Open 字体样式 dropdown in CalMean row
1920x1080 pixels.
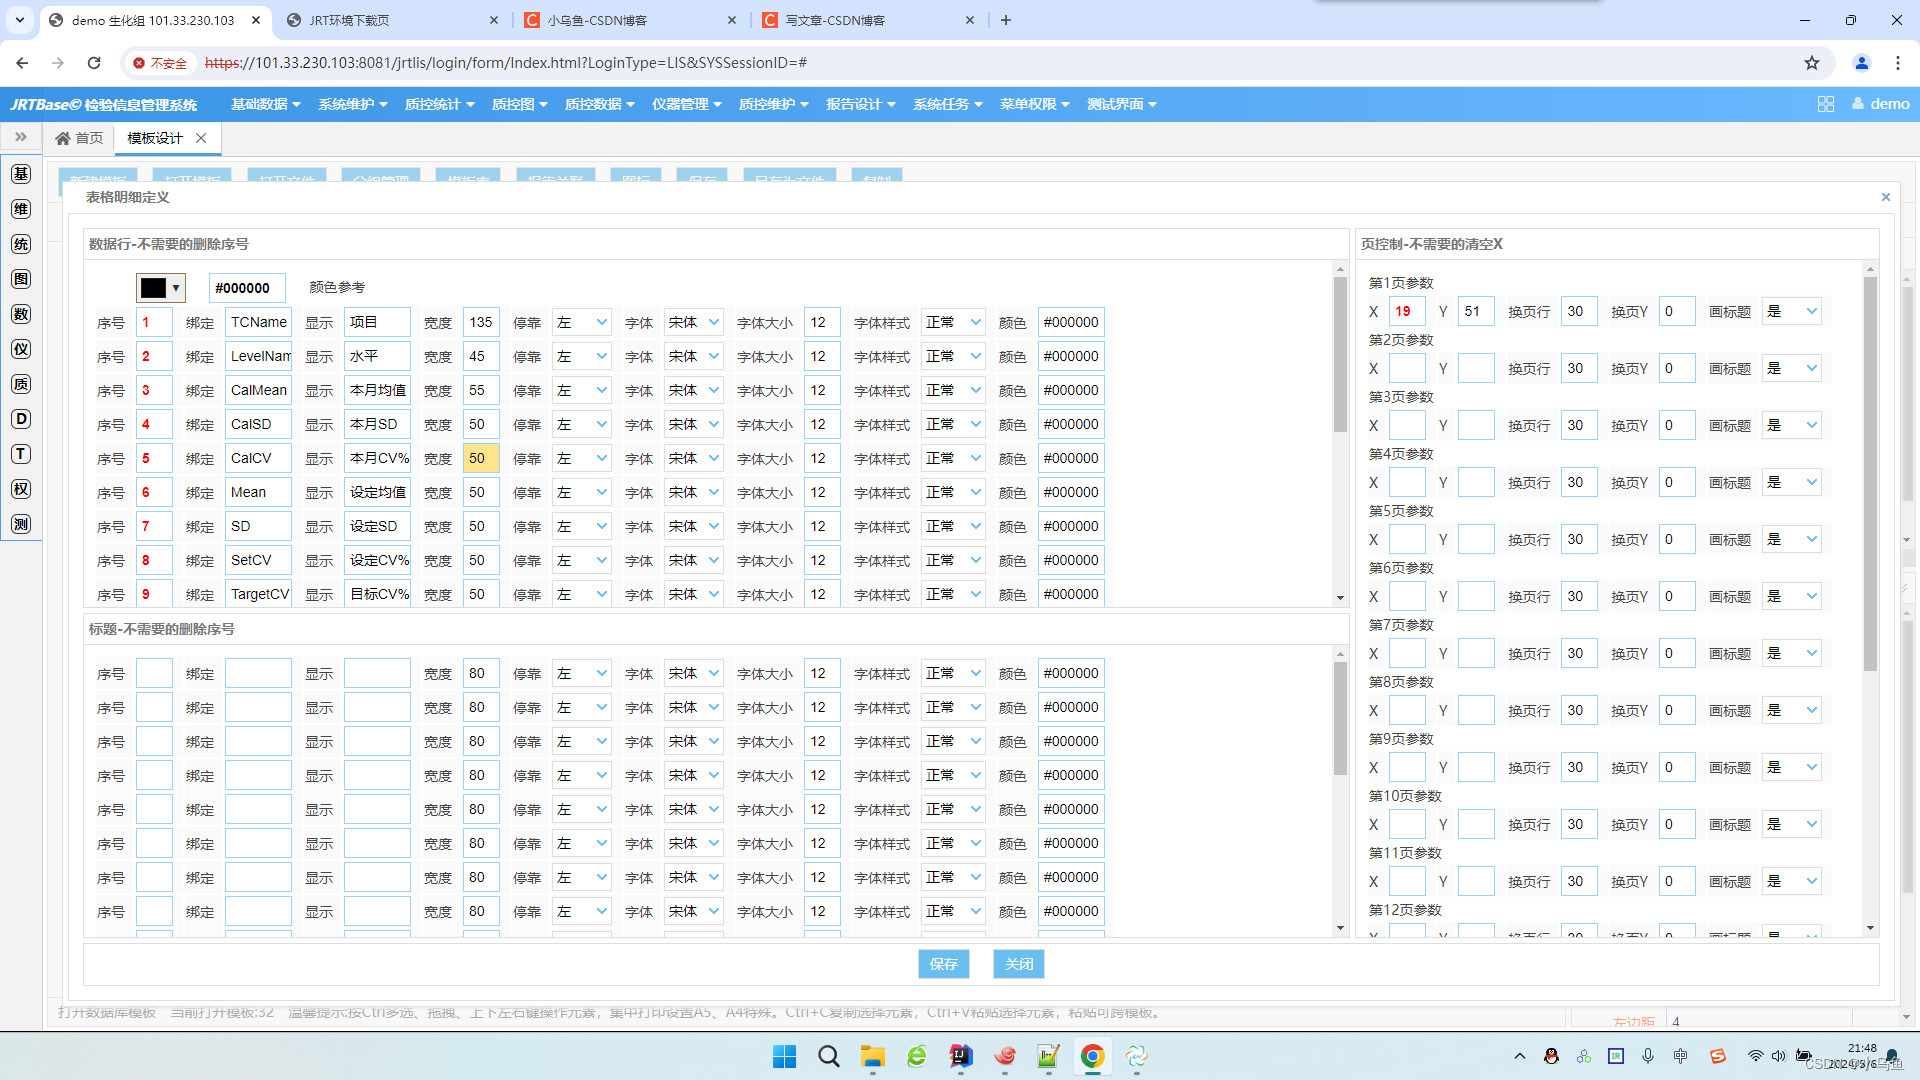click(953, 390)
